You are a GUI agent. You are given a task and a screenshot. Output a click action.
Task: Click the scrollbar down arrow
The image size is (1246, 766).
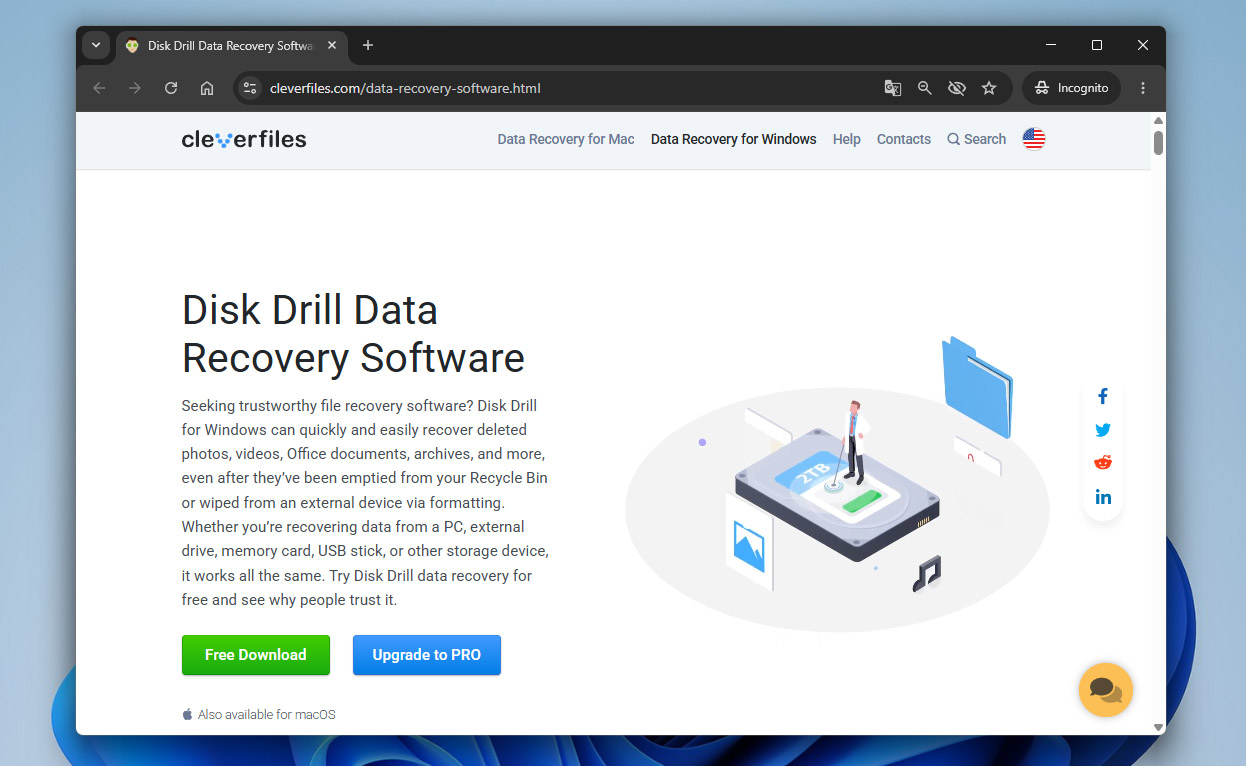click(x=1158, y=727)
